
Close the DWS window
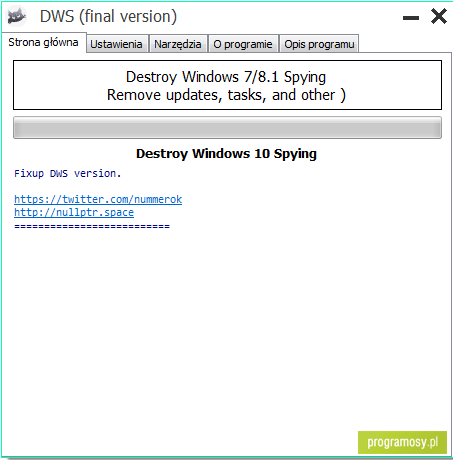click(x=439, y=16)
